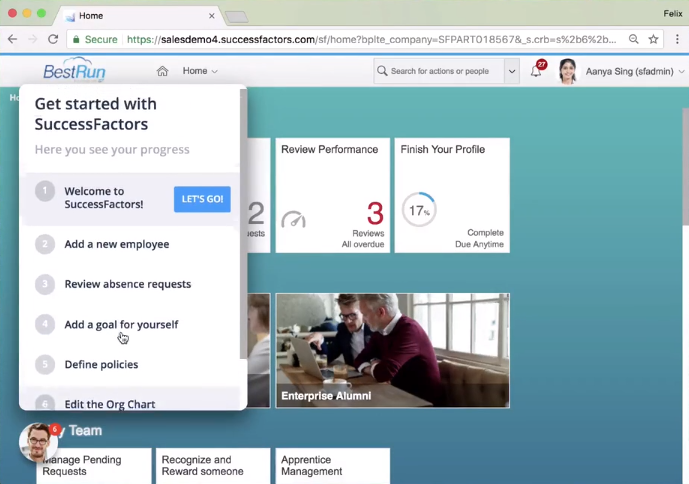
Task: Click the house home icon
Action: tap(162, 71)
